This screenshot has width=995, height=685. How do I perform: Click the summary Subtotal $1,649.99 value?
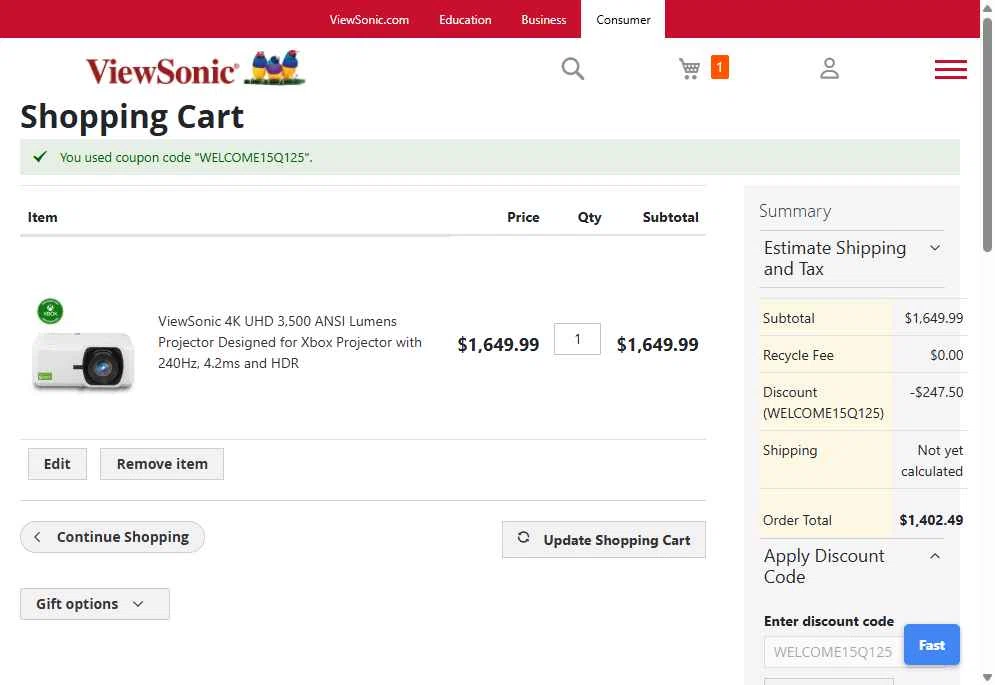[933, 318]
